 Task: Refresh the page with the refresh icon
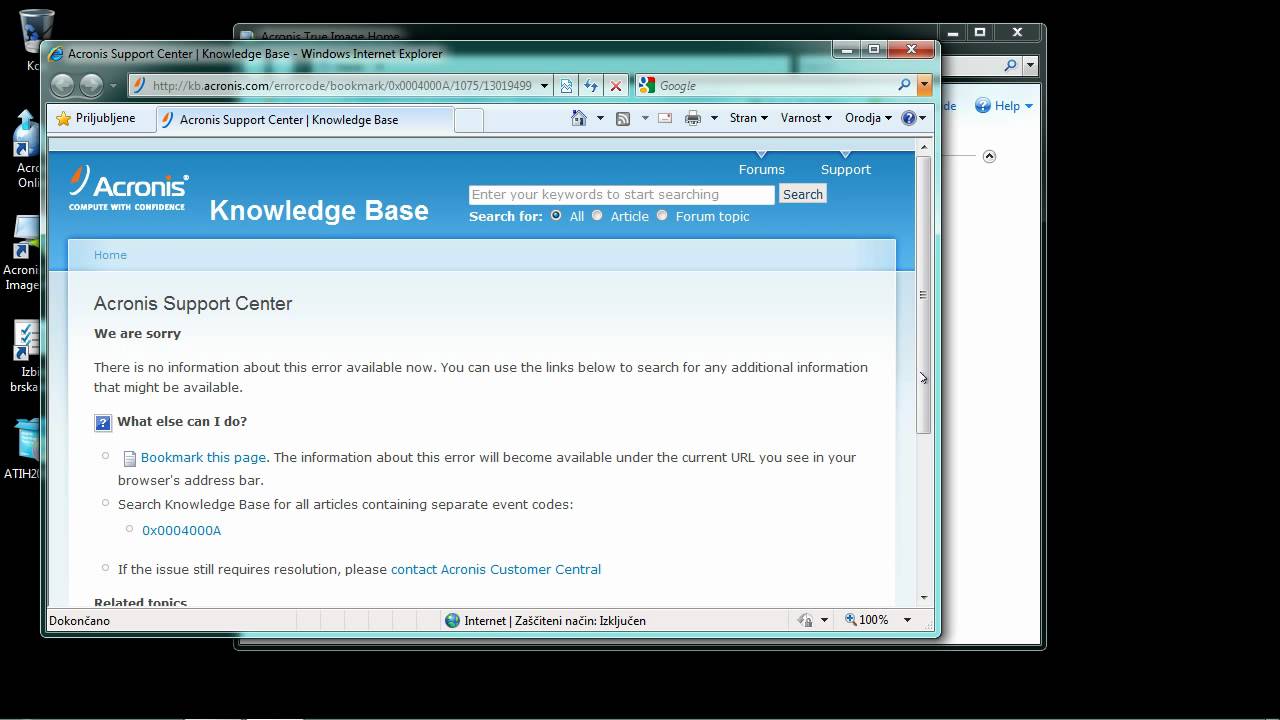(591, 86)
